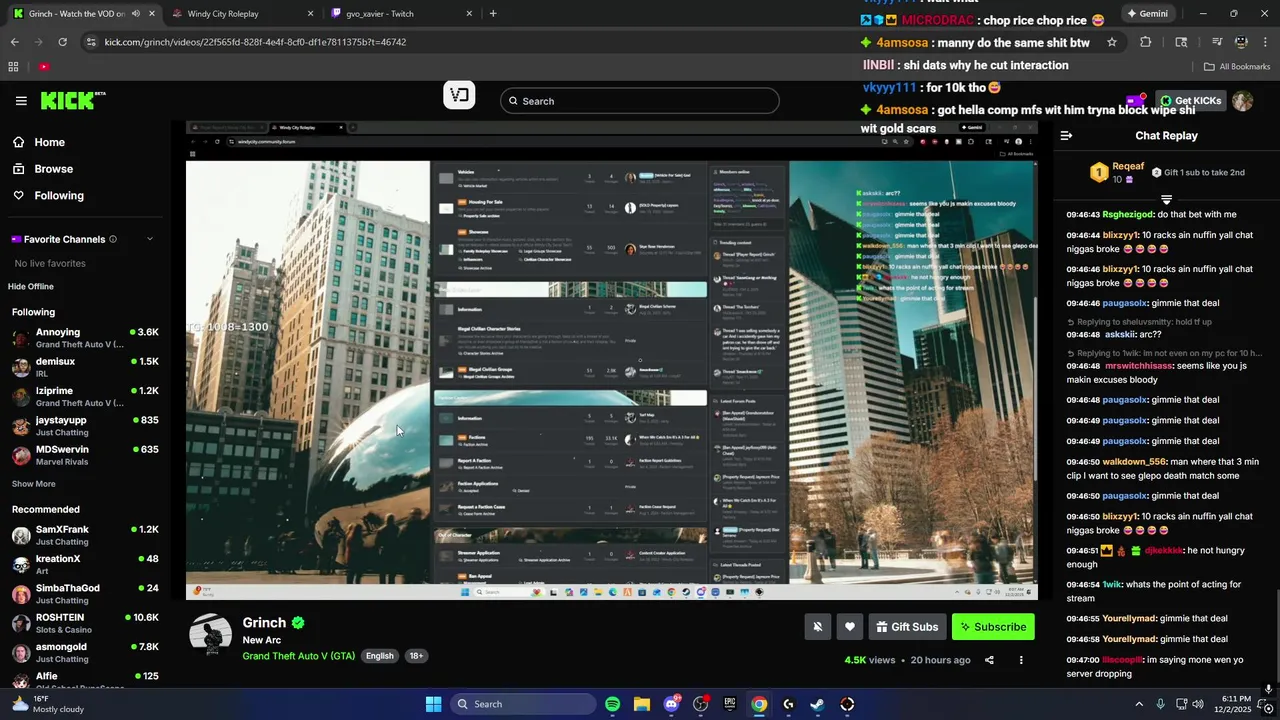The image size is (1280, 720).
Task: Open recommended channel SimbaThaGod
Action: coord(85,594)
